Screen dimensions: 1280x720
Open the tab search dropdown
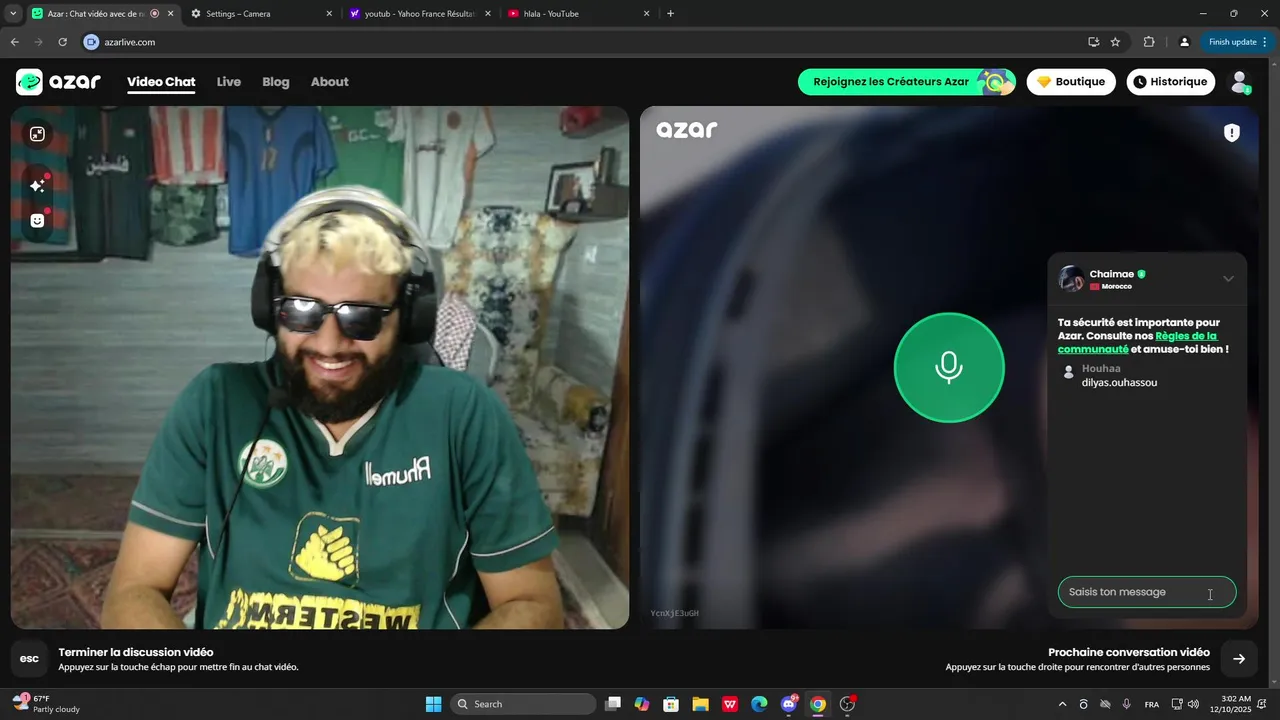tap(13, 14)
